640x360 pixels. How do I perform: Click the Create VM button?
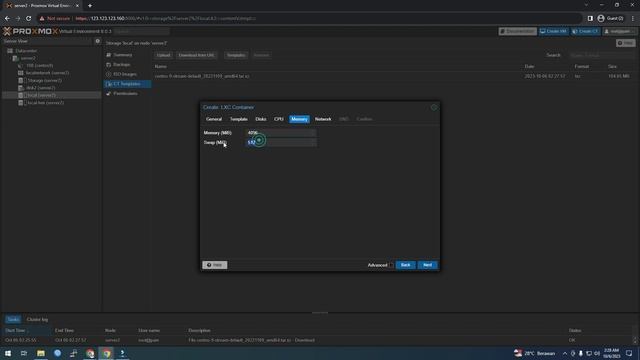(x=553, y=31)
